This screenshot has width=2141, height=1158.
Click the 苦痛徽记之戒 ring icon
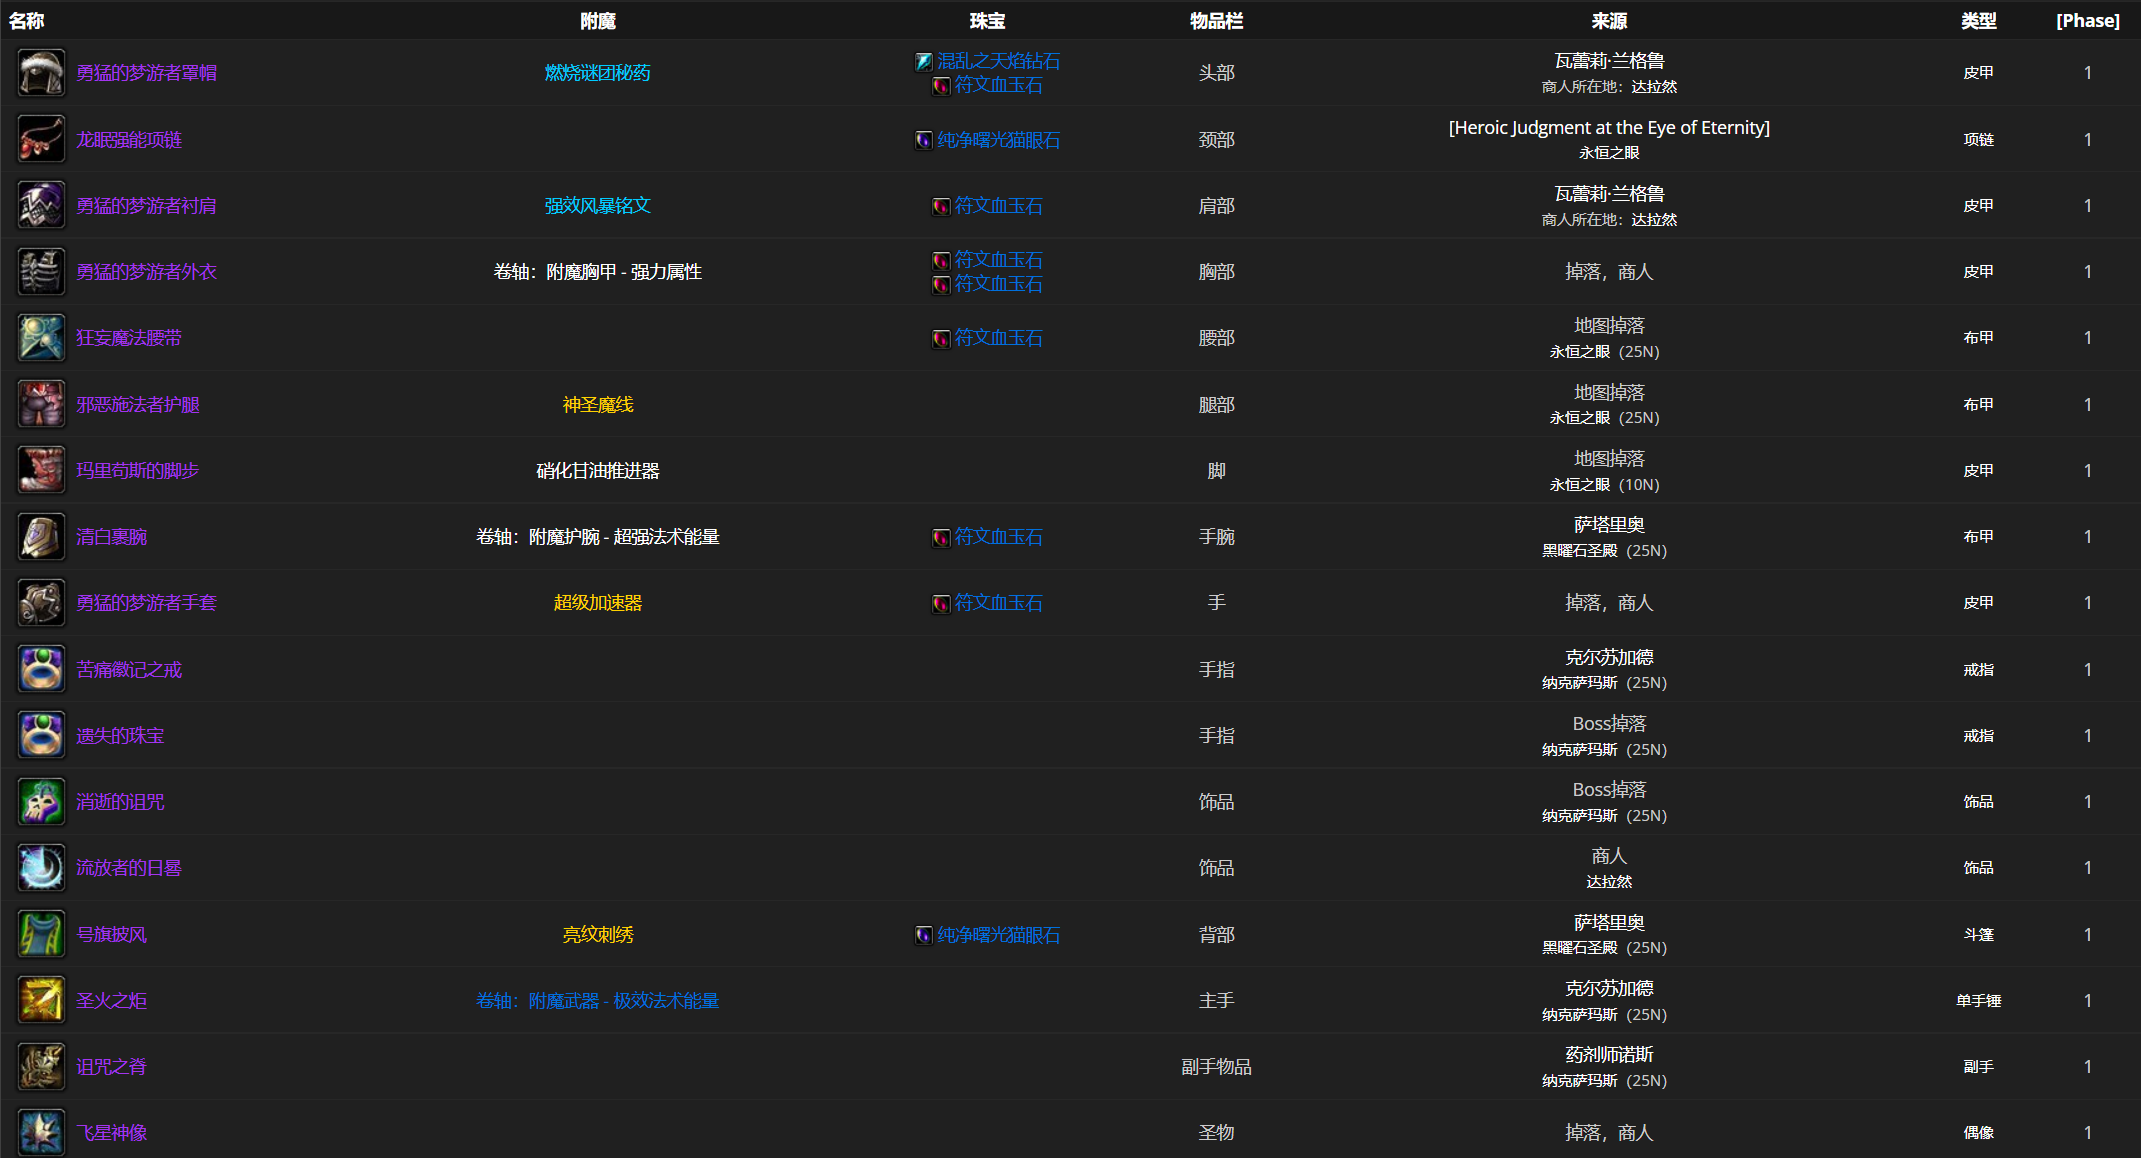41,669
